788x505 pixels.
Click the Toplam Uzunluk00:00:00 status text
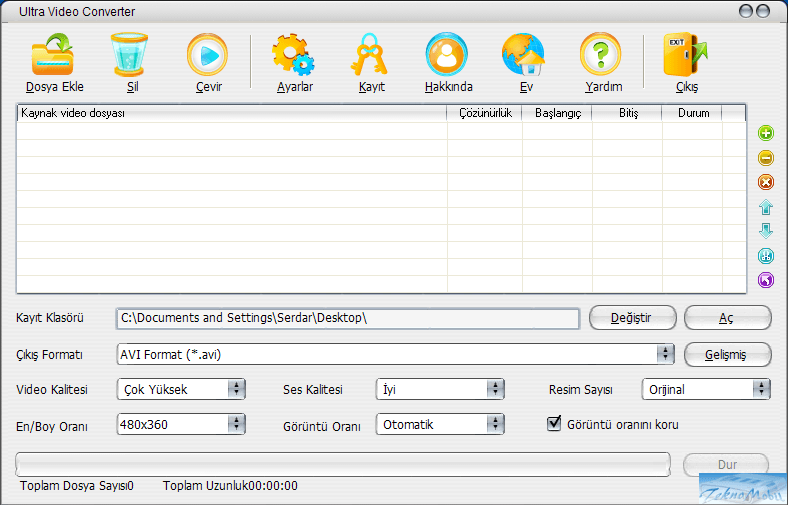coord(230,486)
